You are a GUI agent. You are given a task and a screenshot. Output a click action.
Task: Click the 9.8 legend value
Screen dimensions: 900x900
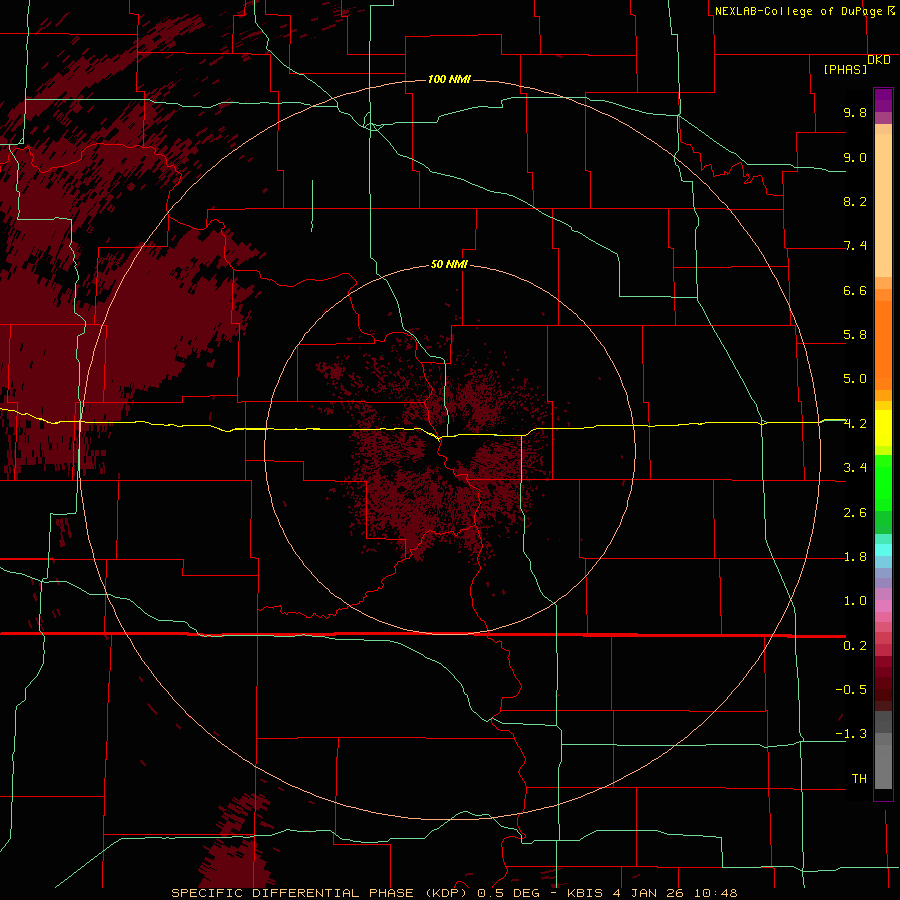tap(855, 112)
